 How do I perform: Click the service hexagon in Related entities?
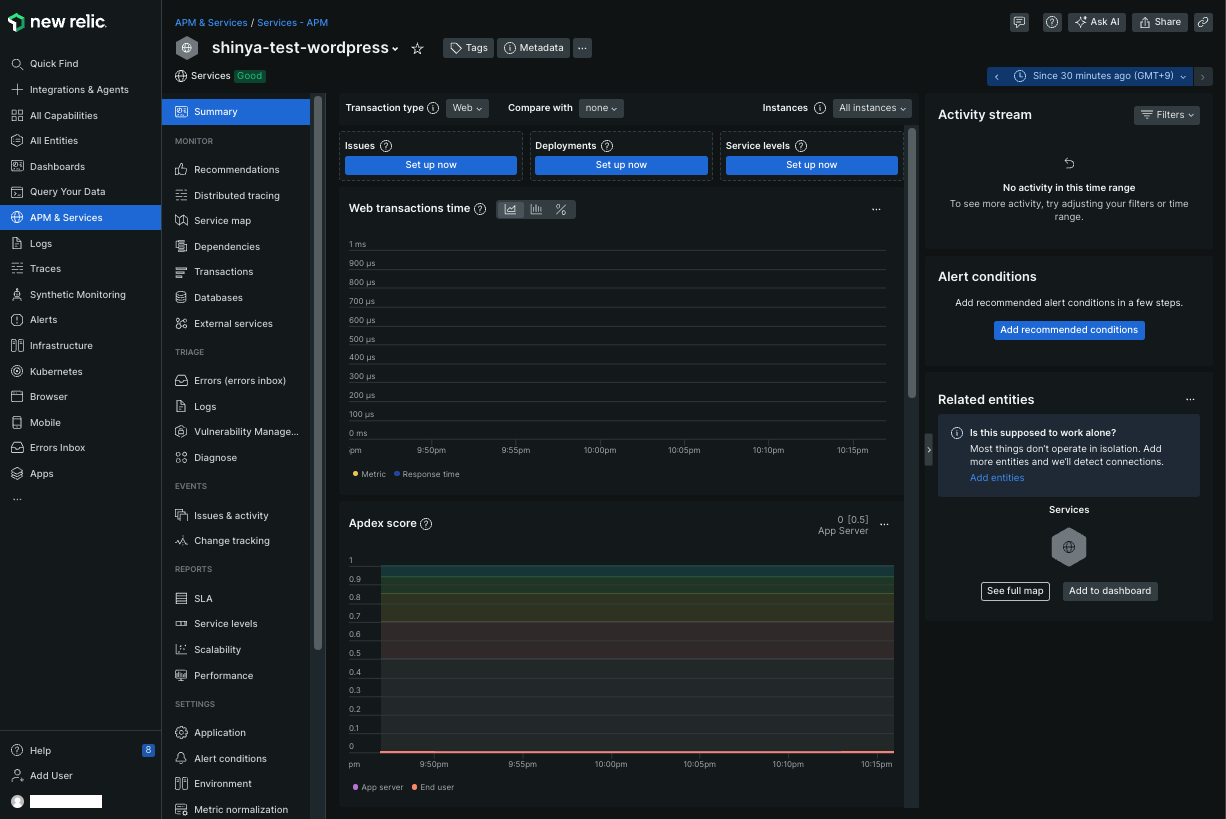(x=1069, y=547)
